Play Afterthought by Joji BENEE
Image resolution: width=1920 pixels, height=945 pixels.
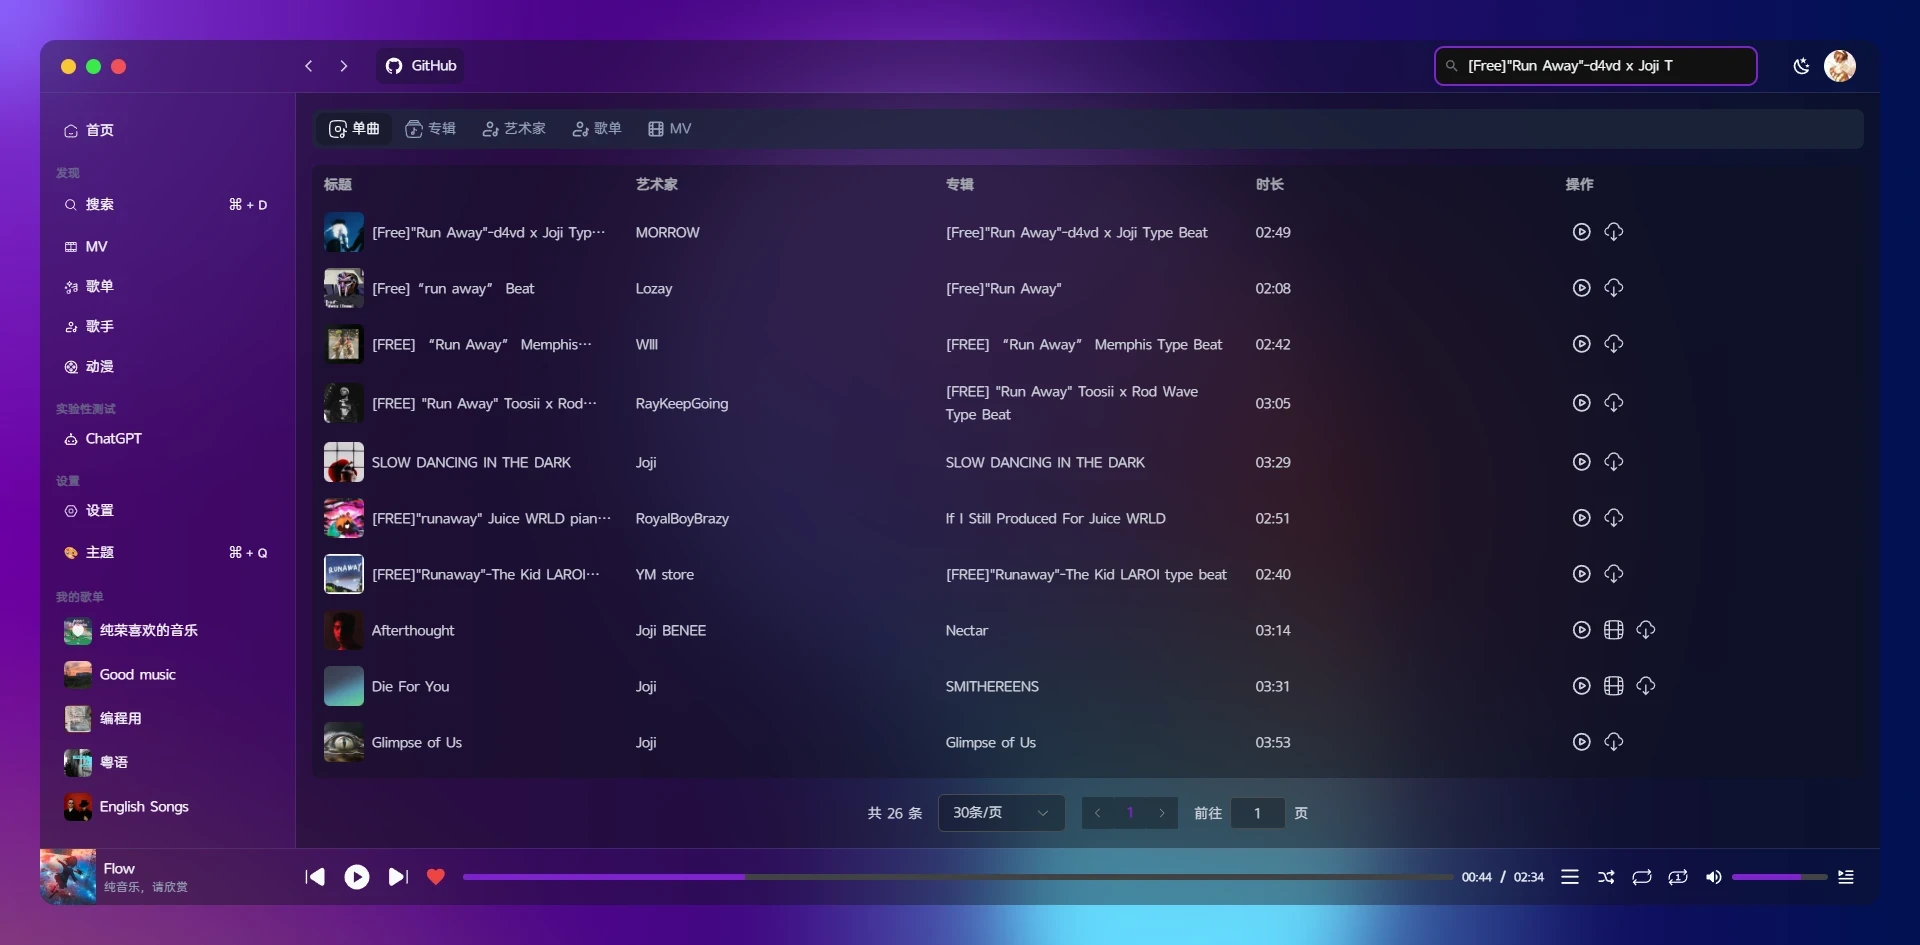point(1581,630)
